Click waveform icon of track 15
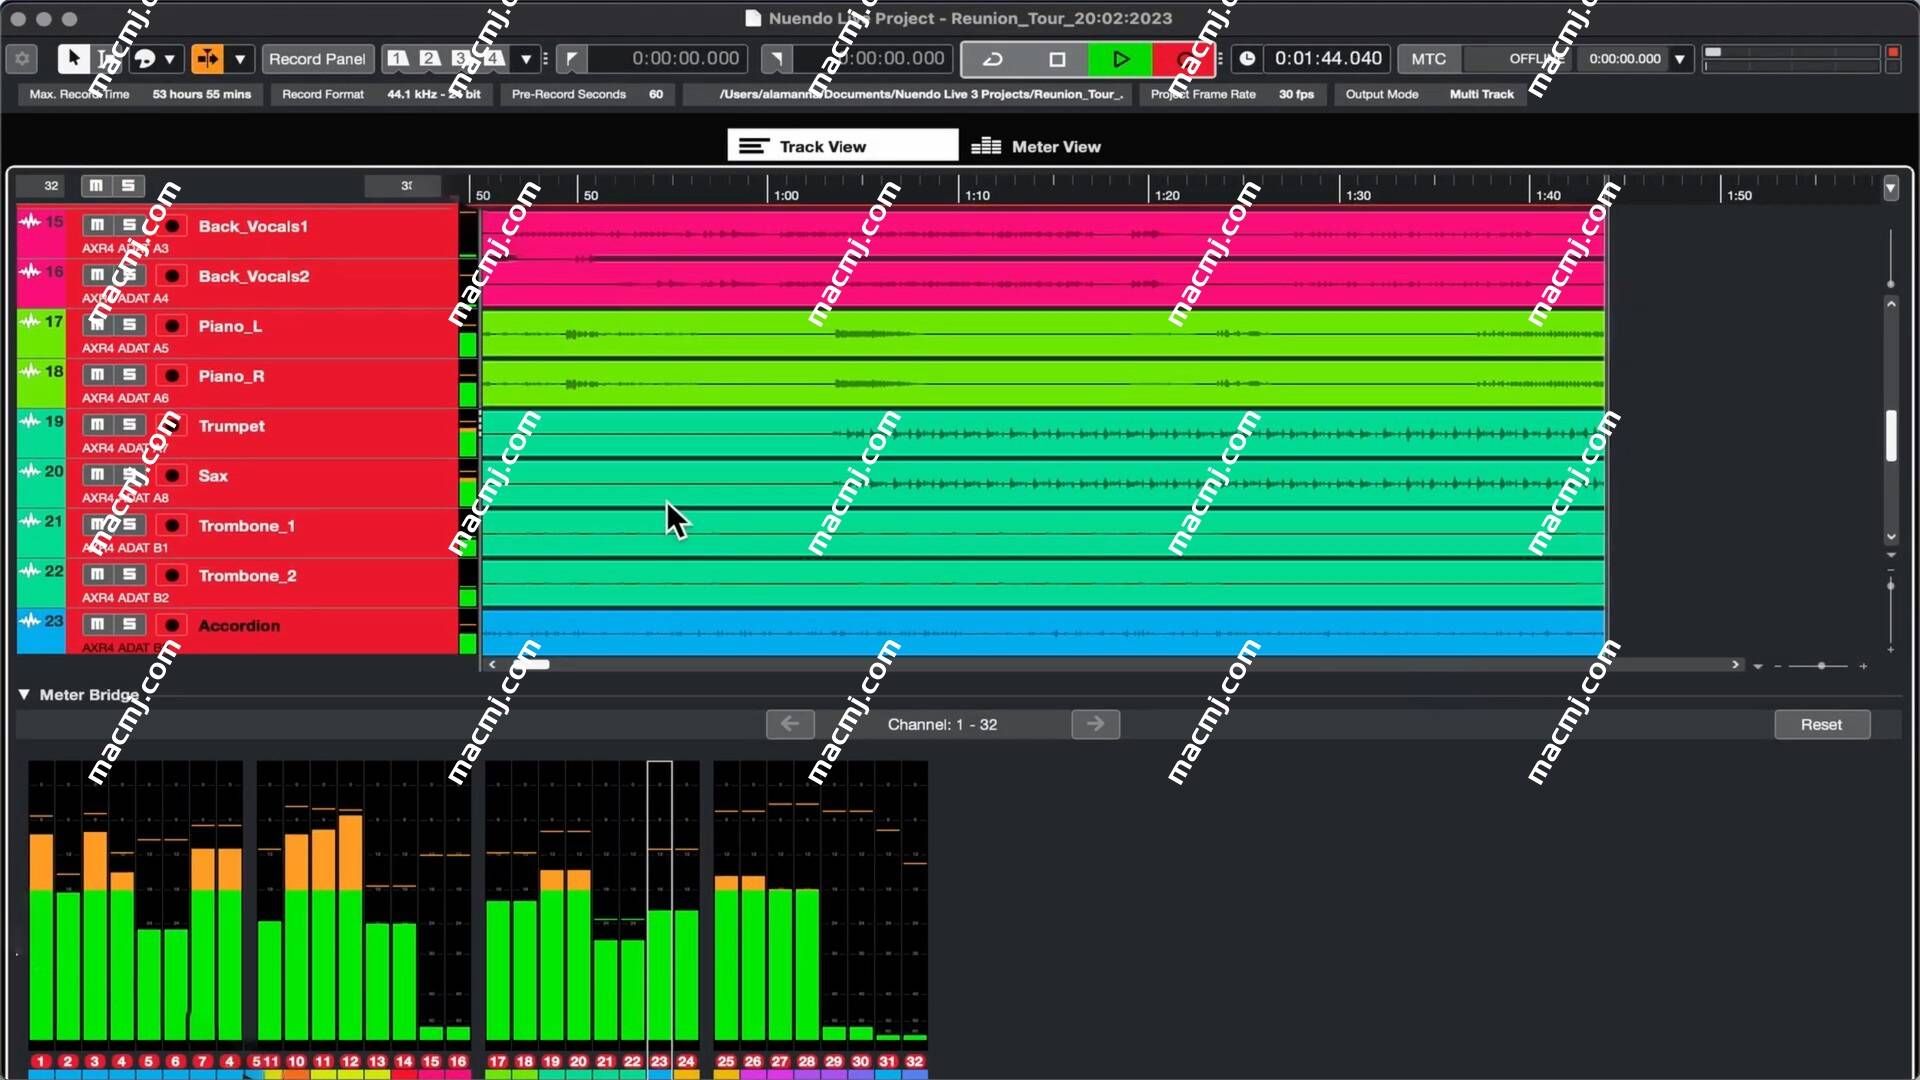This screenshot has height=1080, width=1920. coord(30,221)
